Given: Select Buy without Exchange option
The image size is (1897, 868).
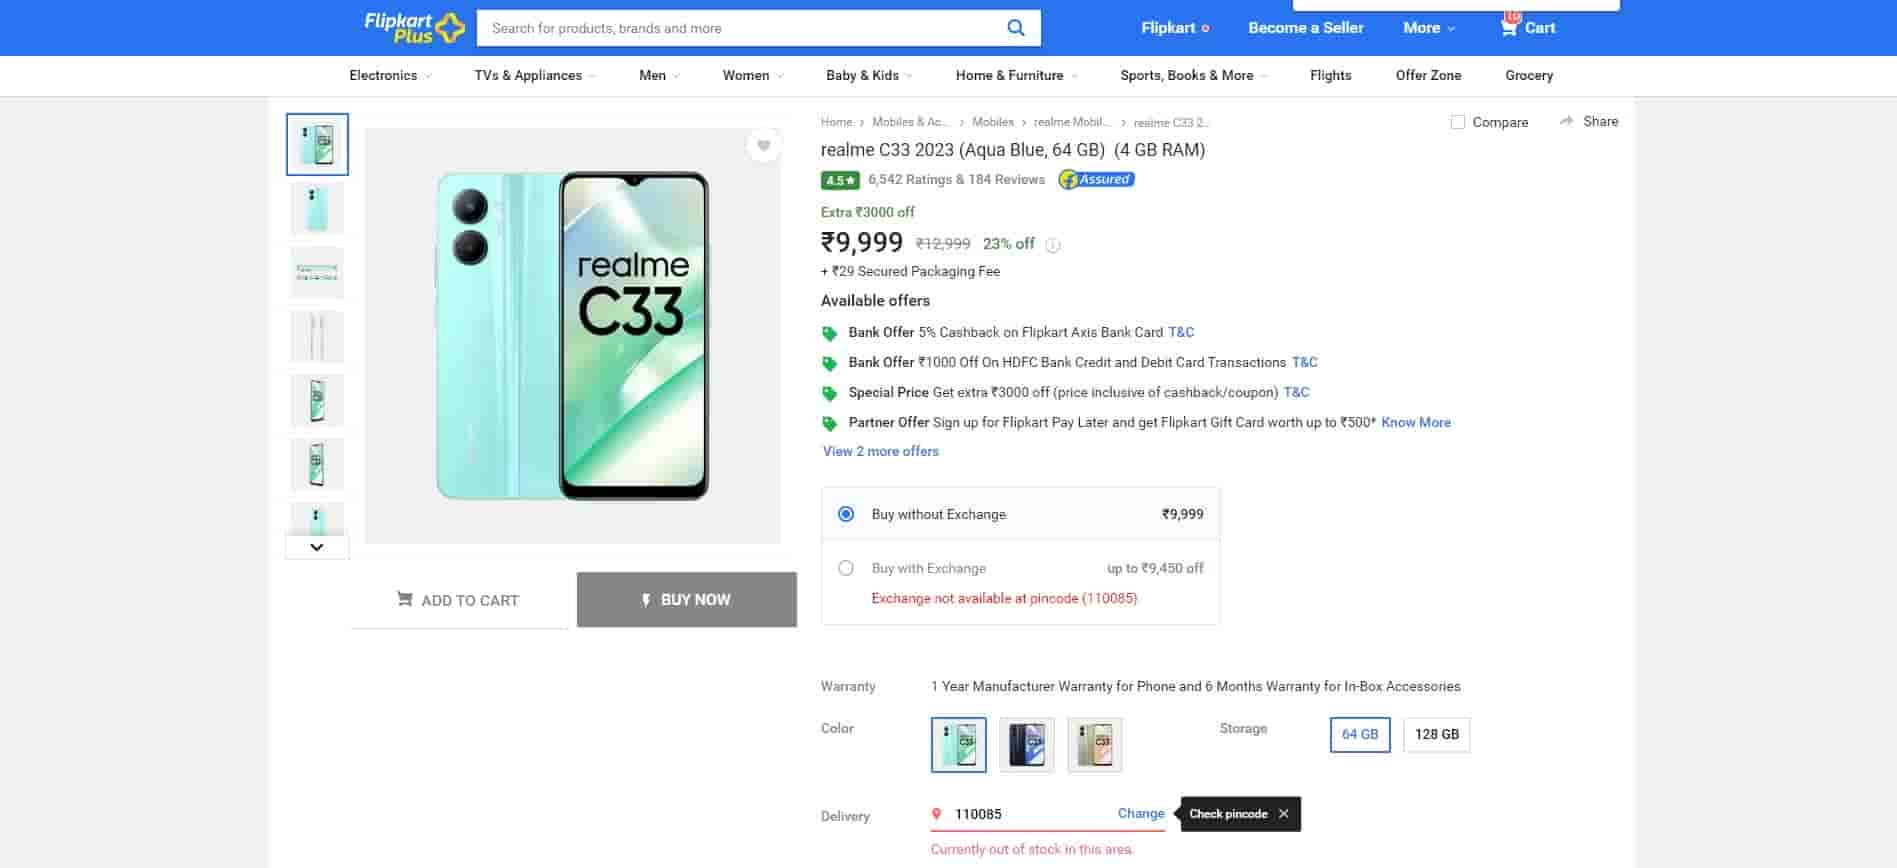Looking at the screenshot, I should [x=846, y=514].
